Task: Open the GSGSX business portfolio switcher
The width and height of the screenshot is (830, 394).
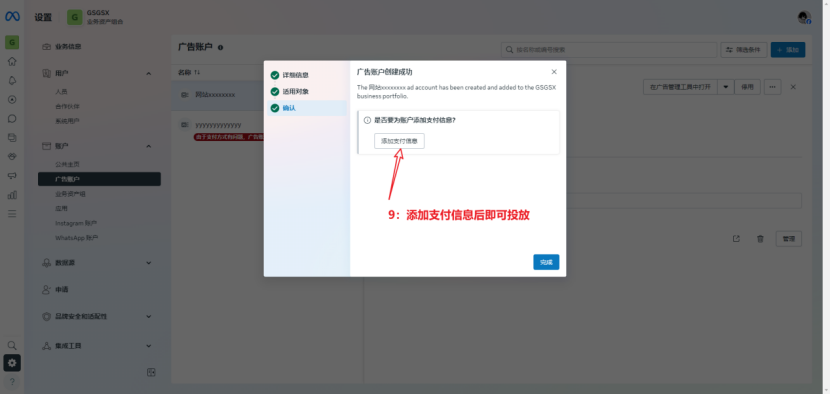Action: click(x=95, y=17)
